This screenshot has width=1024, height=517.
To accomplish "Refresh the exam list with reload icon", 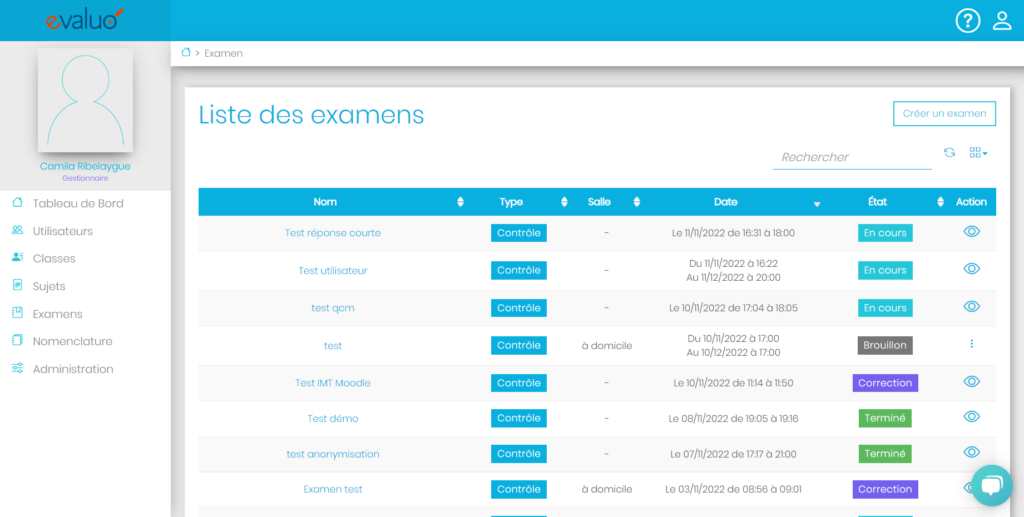I will (x=949, y=153).
